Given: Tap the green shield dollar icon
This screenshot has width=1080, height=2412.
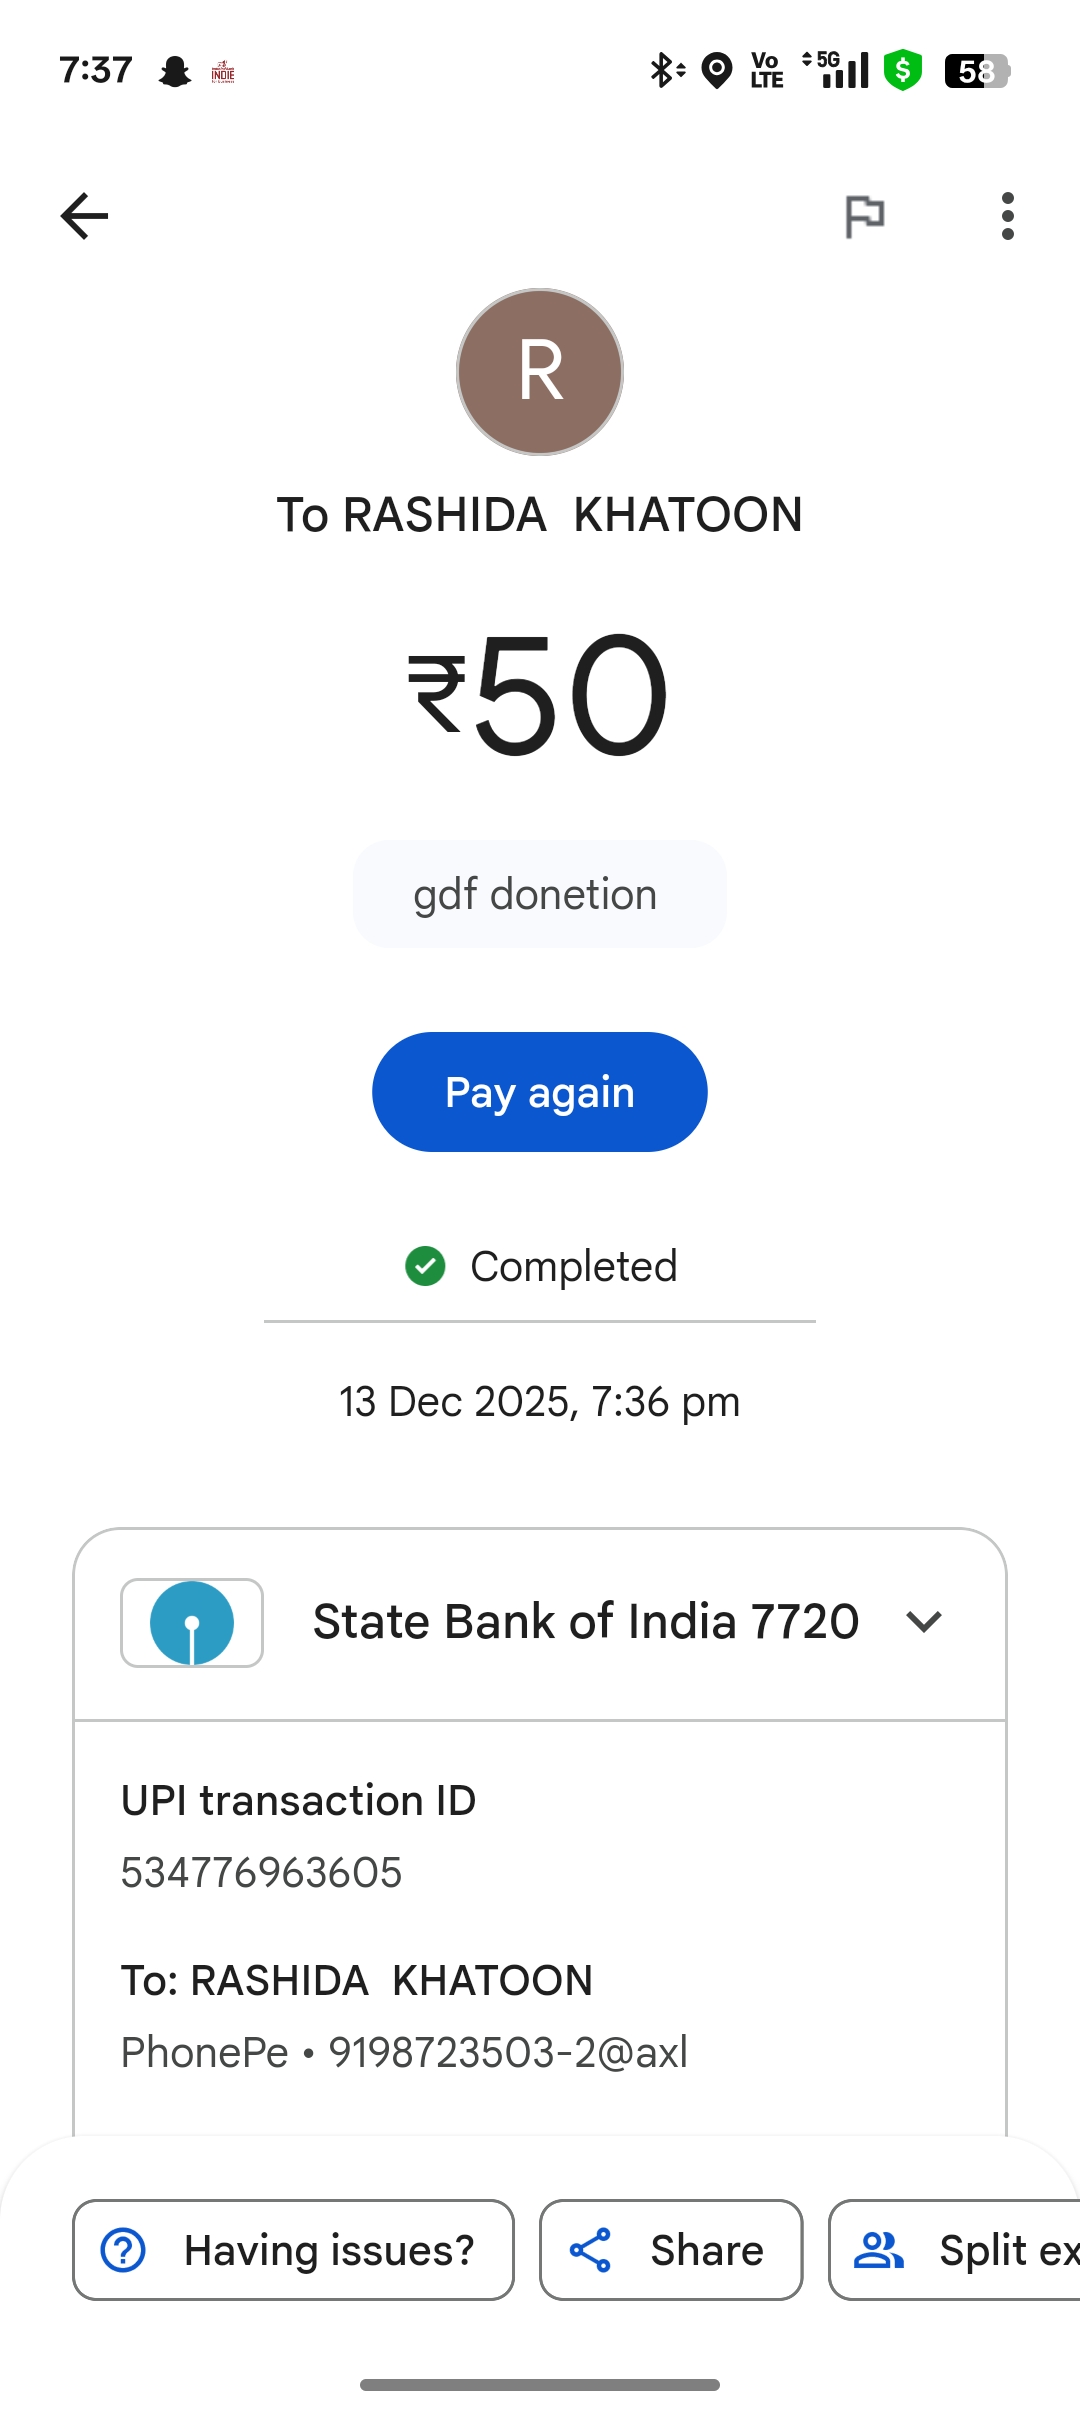Looking at the screenshot, I should (903, 71).
